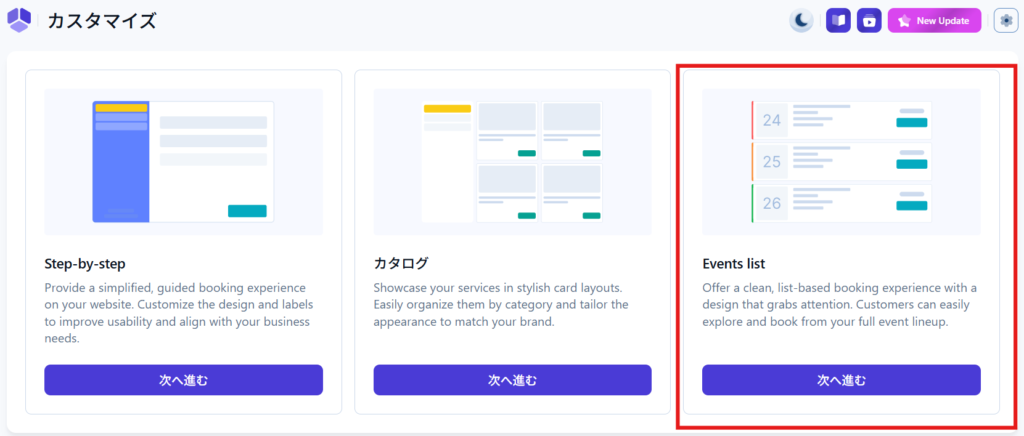Select the カタログ layout preview thumbnail
This screenshot has width=1024, height=436.
(512, 162)
